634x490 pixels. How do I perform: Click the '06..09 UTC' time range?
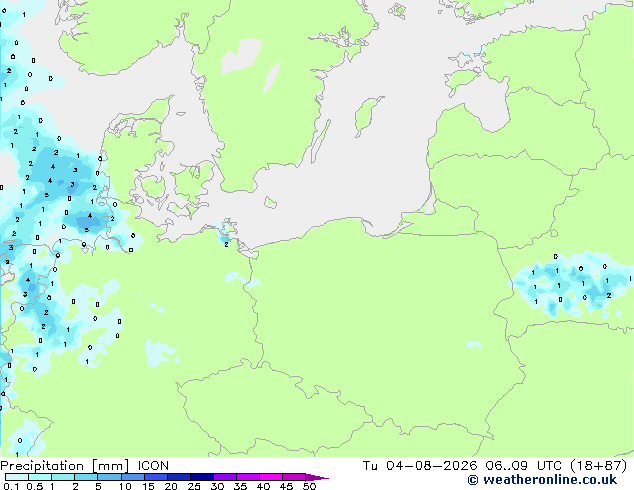click(526, 466)
